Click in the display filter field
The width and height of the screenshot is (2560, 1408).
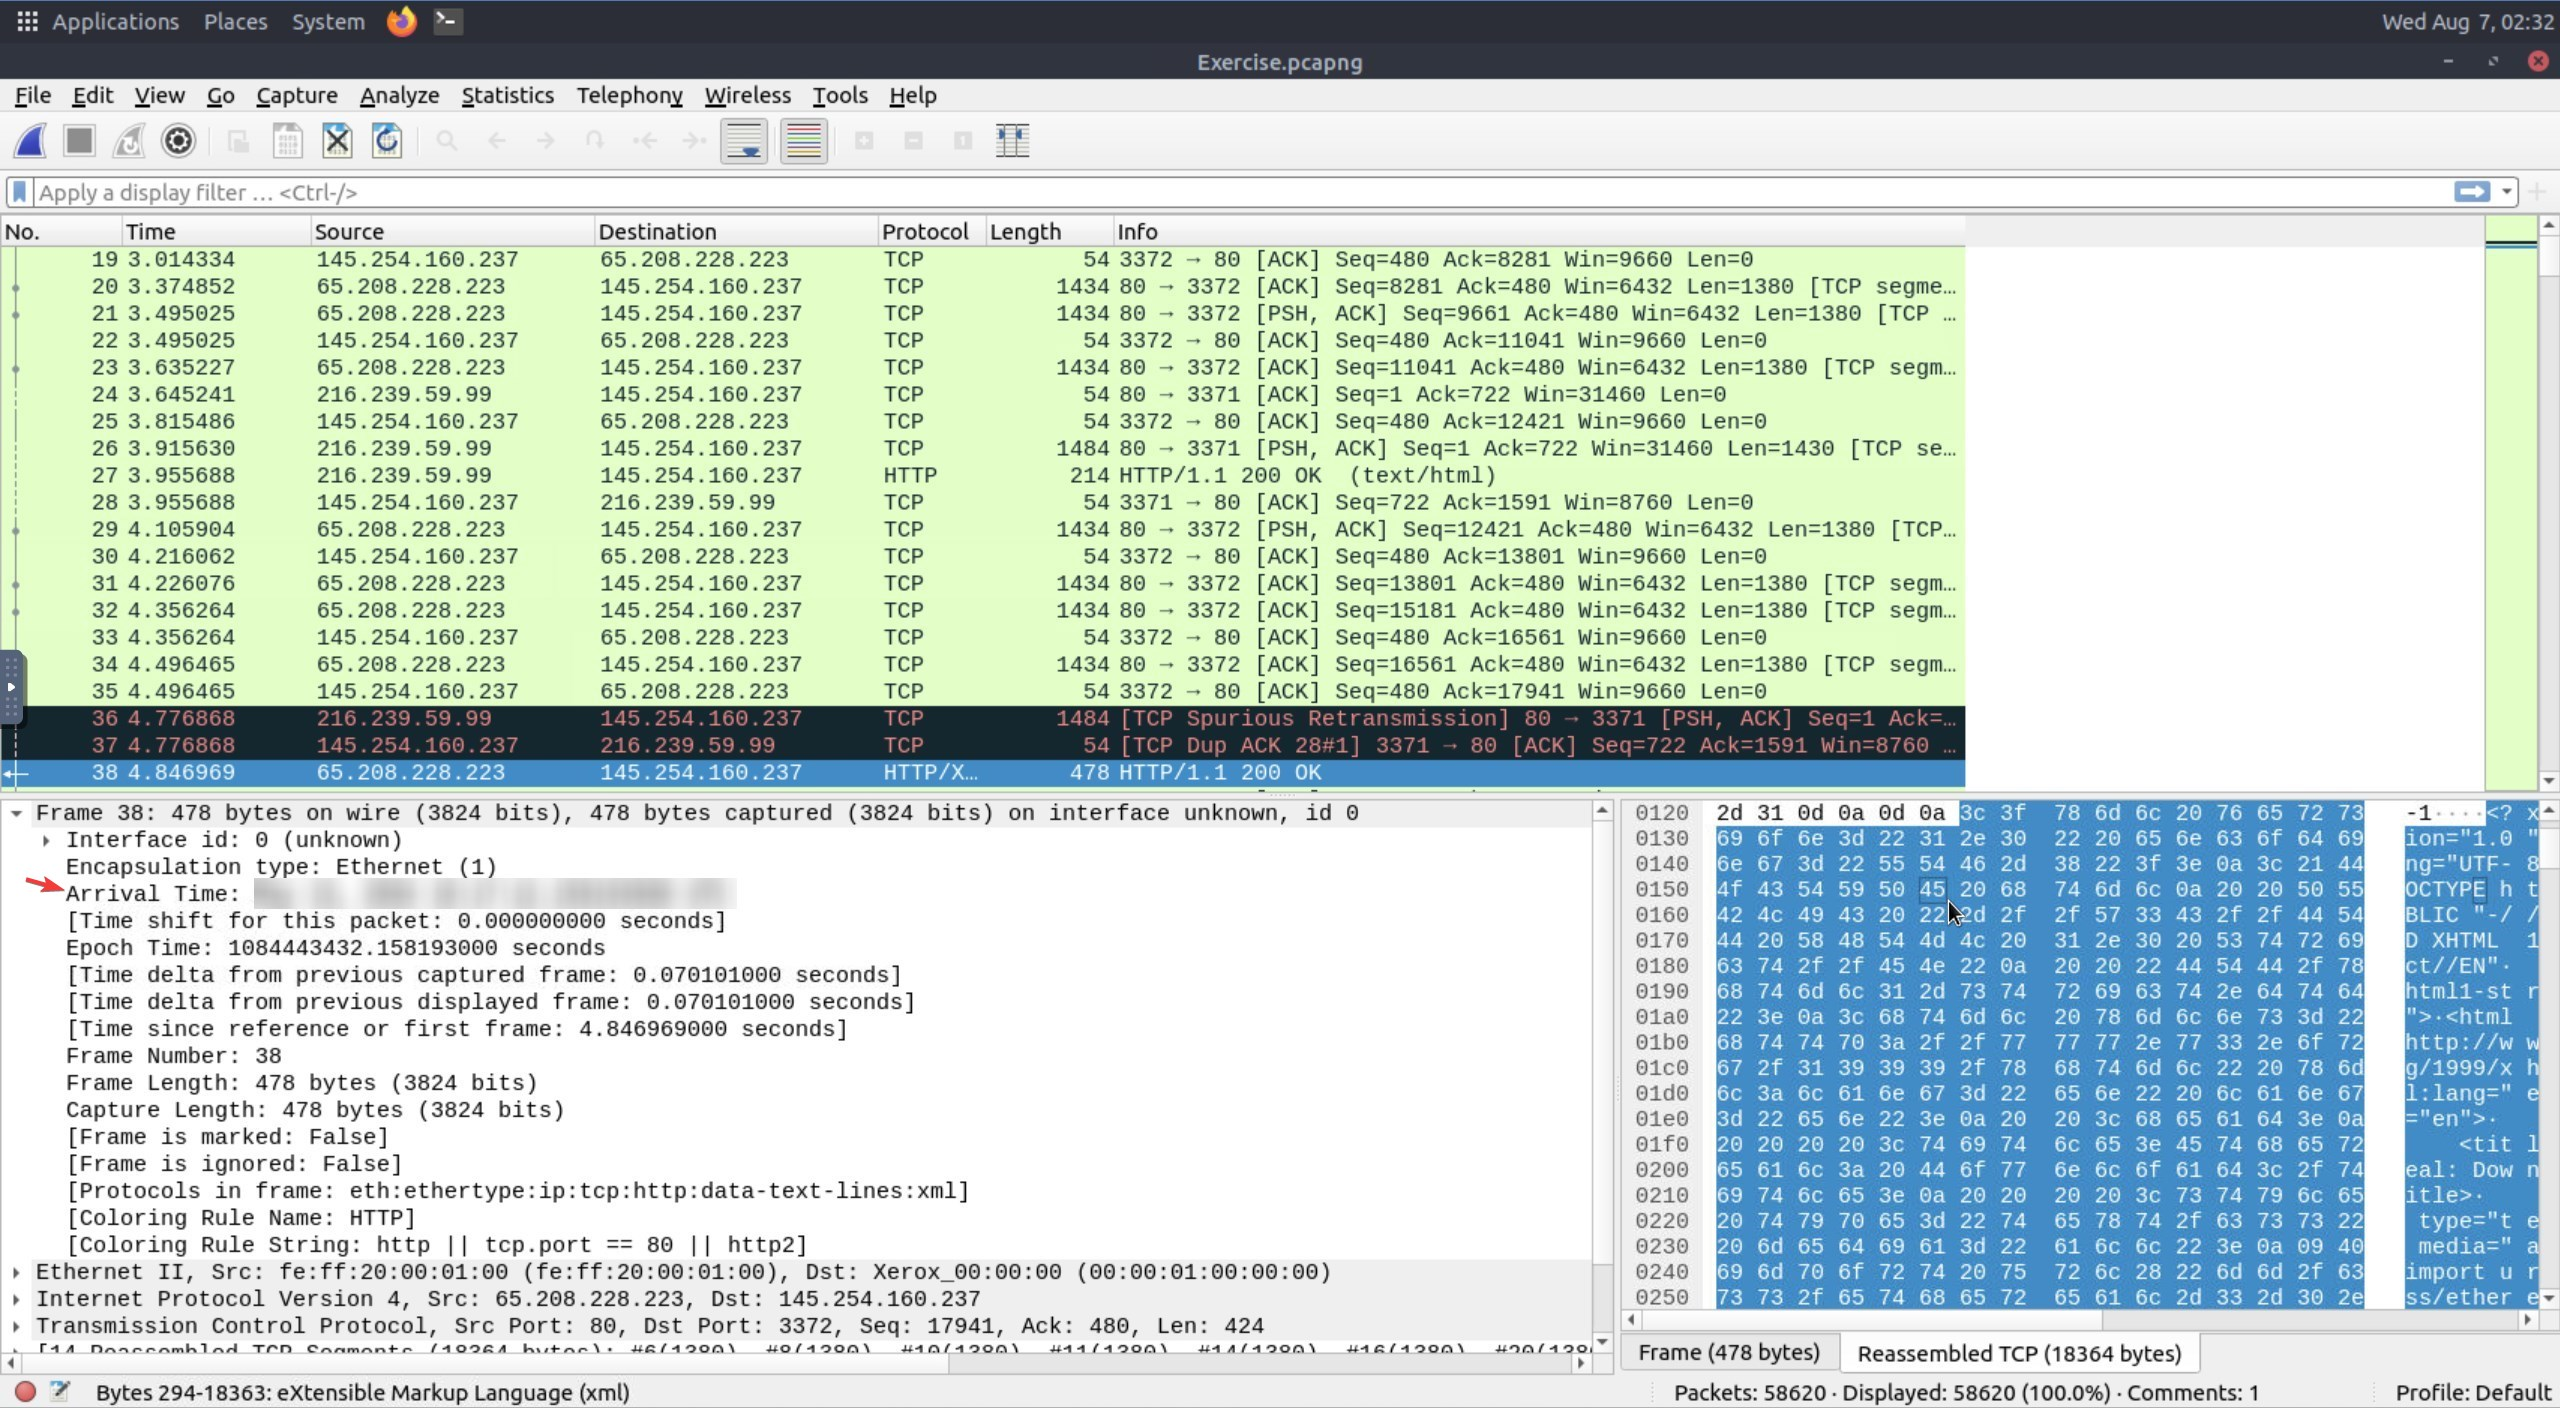pyautogui.click(x=1200, y=192)
